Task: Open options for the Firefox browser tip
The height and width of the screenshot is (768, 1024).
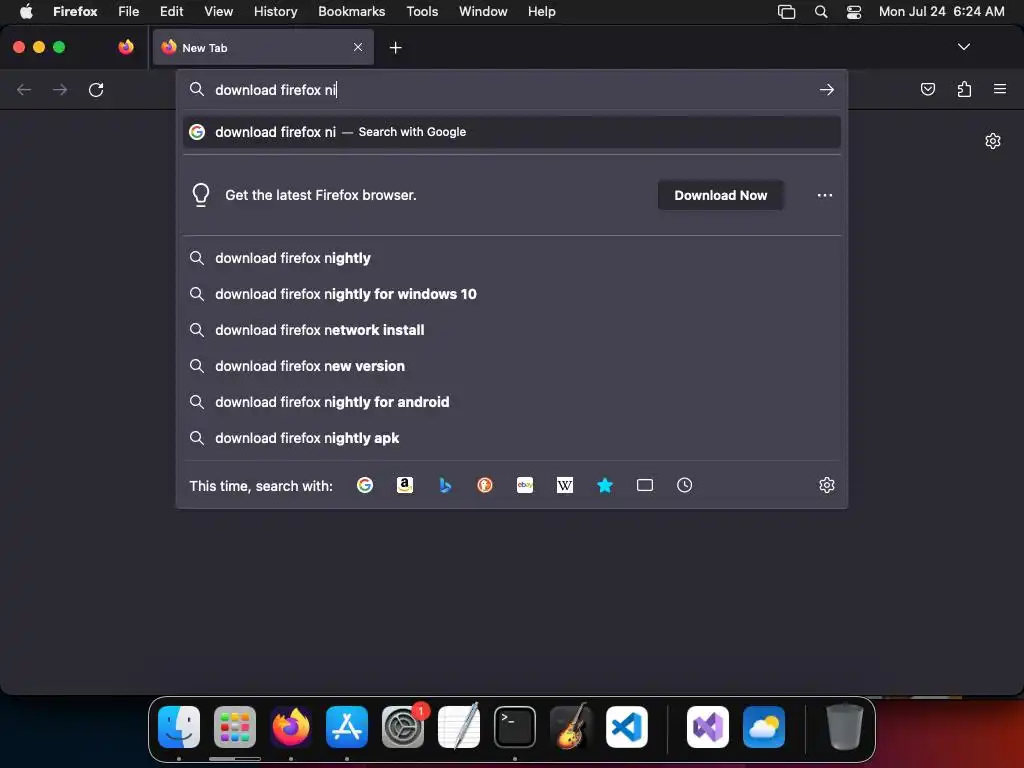Action: click(825, 195)
